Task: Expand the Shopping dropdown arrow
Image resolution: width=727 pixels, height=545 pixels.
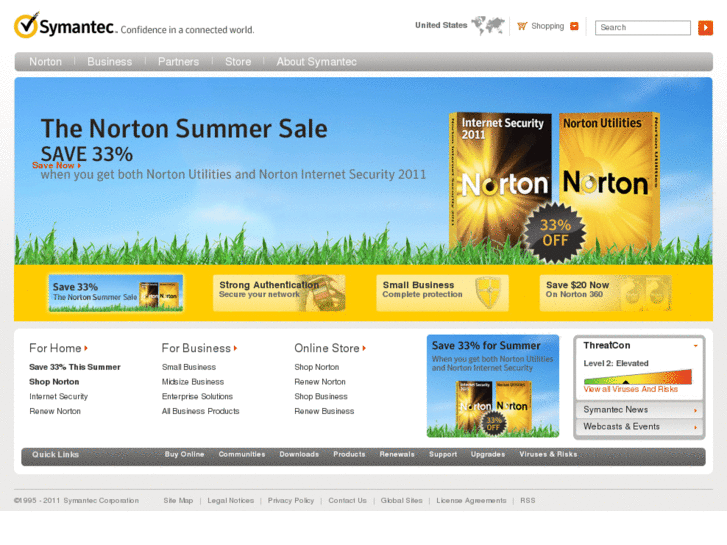Action: (x=574, y=26)
